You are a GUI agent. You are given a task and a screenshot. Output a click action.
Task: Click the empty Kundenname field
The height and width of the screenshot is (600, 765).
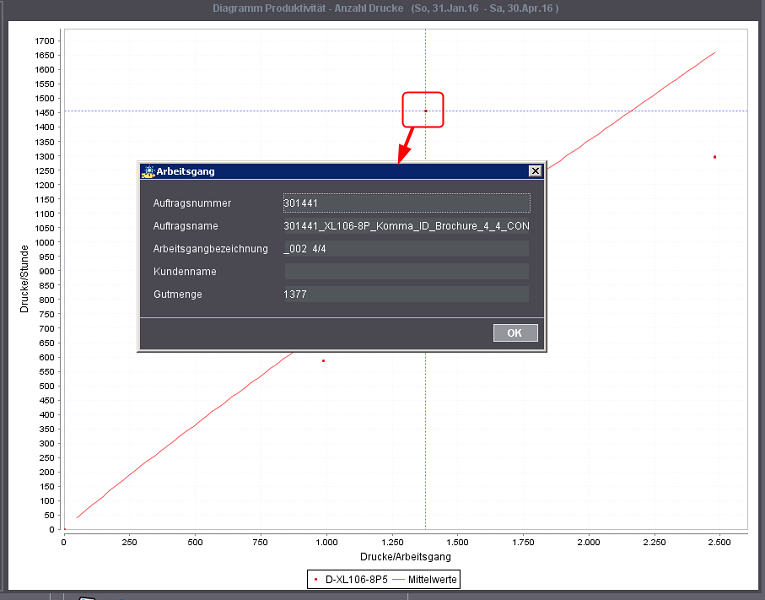(x=406, y=271)
